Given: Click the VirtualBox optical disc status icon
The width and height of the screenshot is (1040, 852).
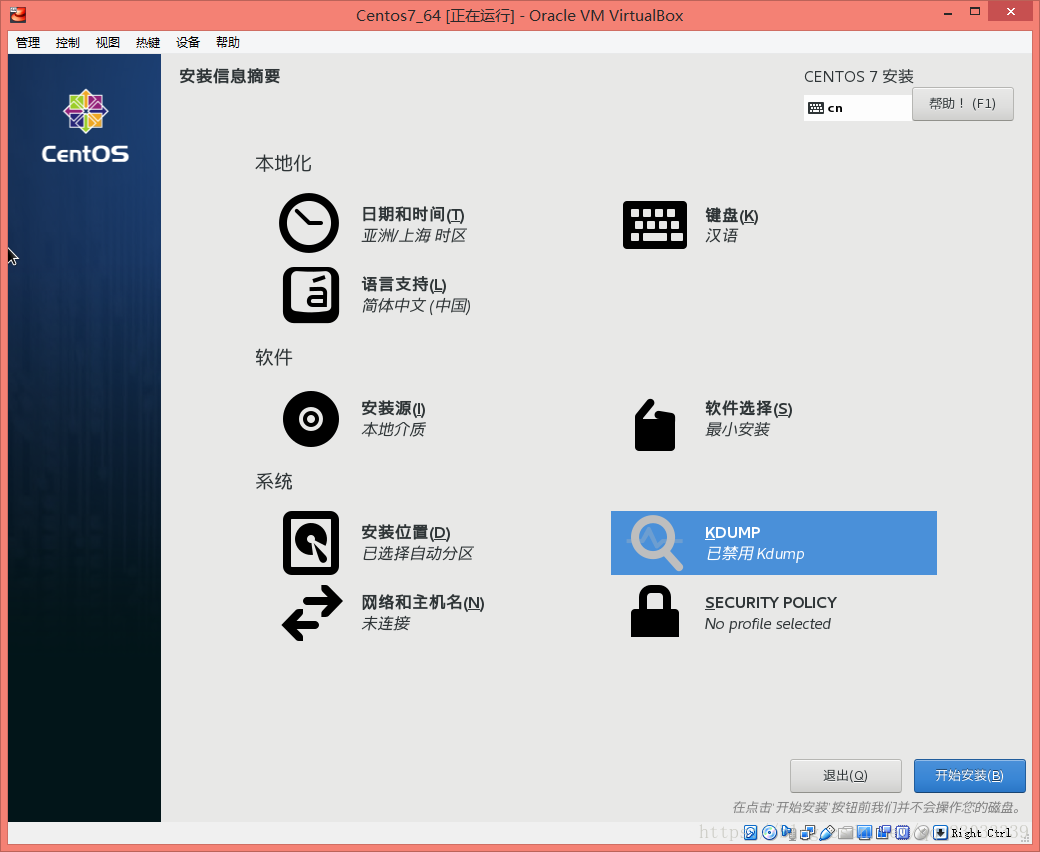Looking at the screenshot, I should click(769, 832).
